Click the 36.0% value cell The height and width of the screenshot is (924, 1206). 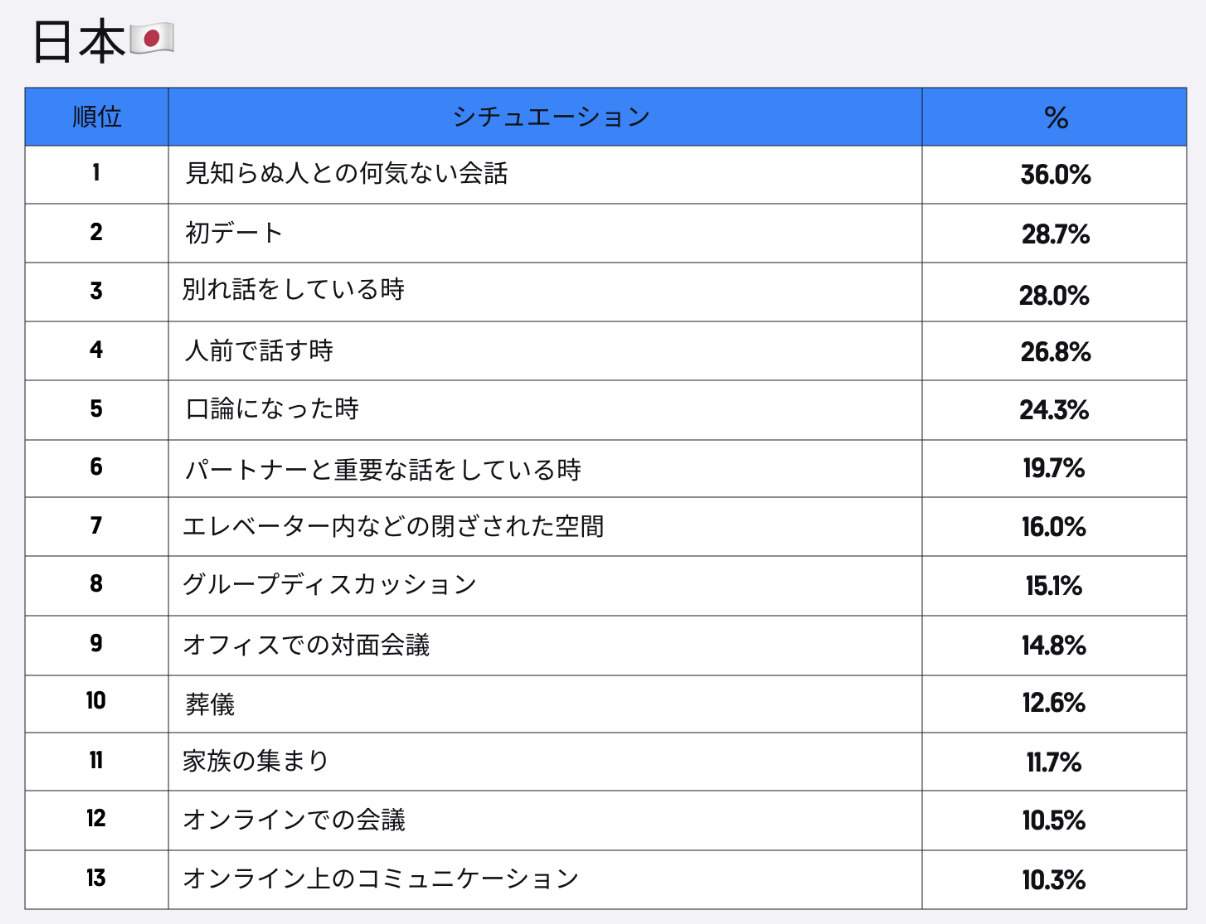[x=1055, y=175]
